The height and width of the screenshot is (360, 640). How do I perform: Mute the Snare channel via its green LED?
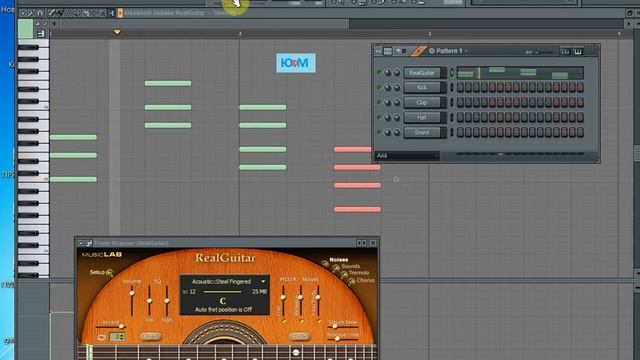[379, 132]
